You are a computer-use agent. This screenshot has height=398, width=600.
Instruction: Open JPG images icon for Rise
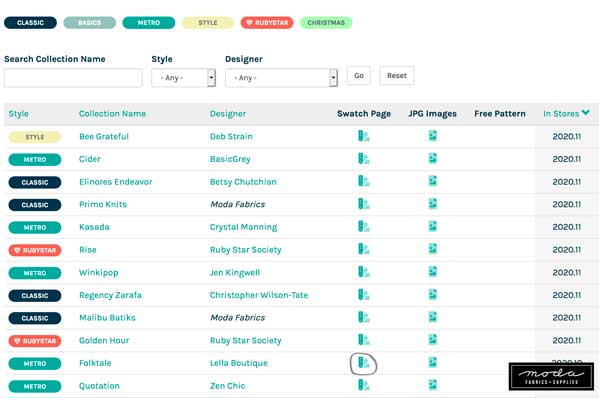[x=432, y=249]
